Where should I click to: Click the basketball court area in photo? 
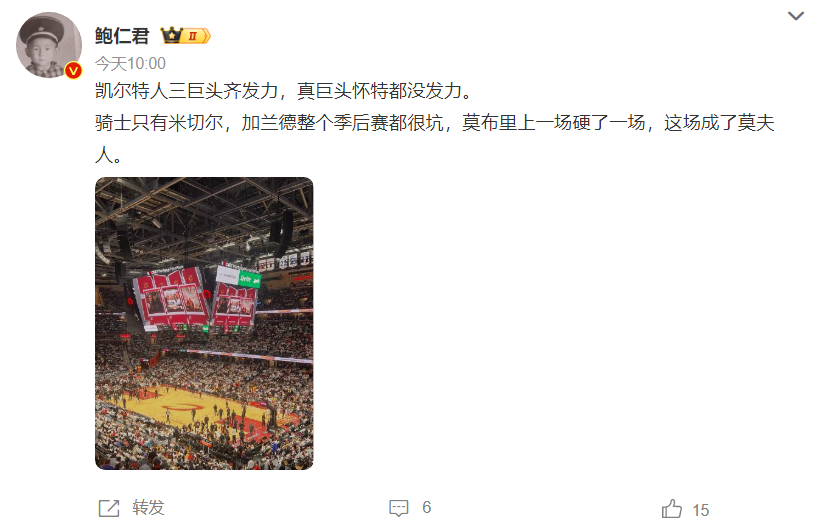click(196, 411)
